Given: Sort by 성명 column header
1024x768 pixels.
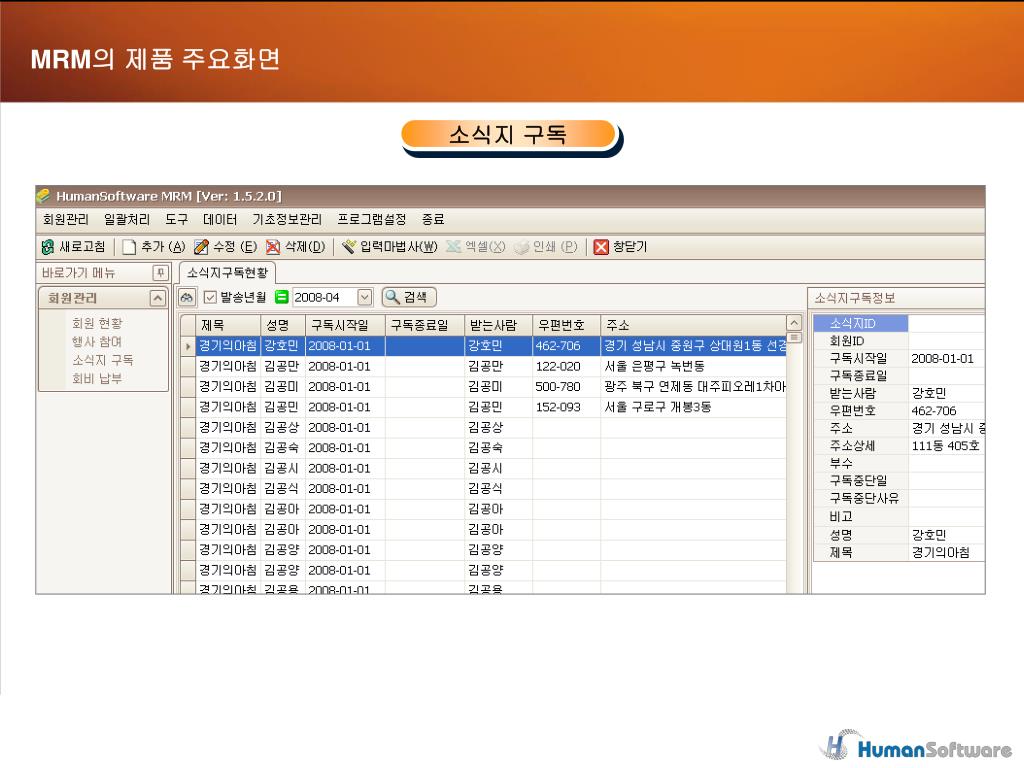Looking at the screenshot, I should pos(283,325).
